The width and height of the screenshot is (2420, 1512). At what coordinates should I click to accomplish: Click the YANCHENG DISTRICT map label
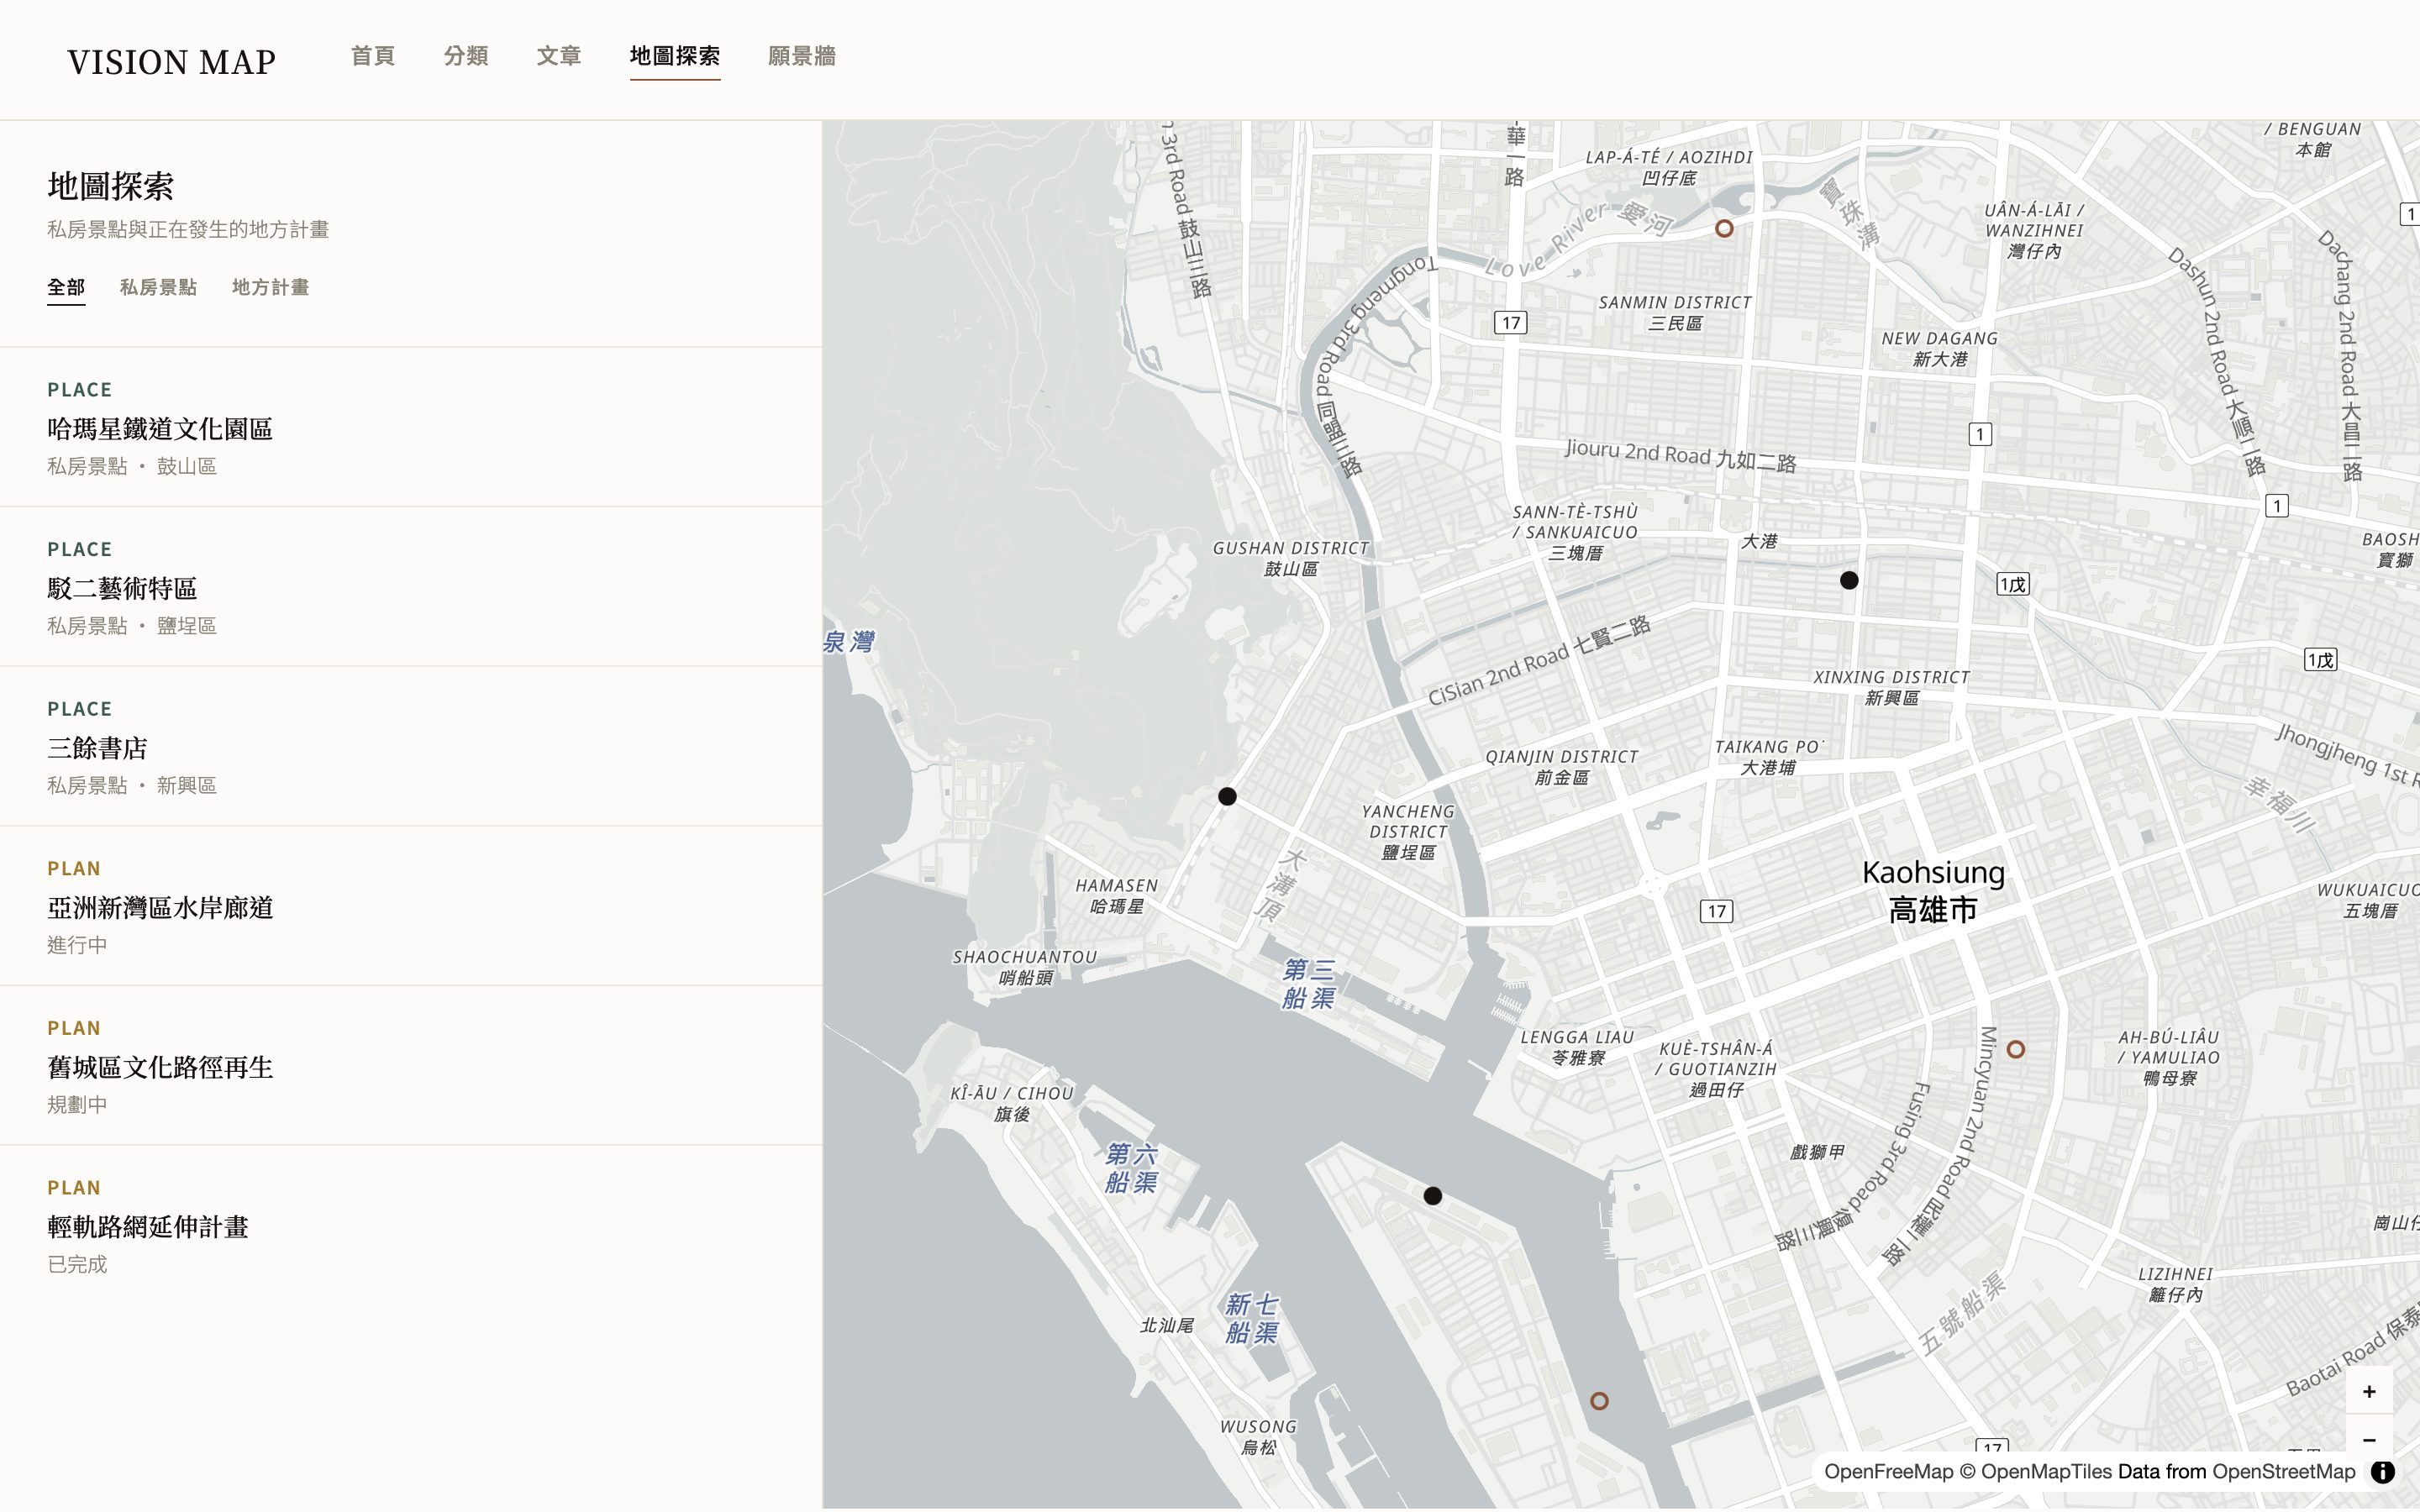click(1408, 832)
